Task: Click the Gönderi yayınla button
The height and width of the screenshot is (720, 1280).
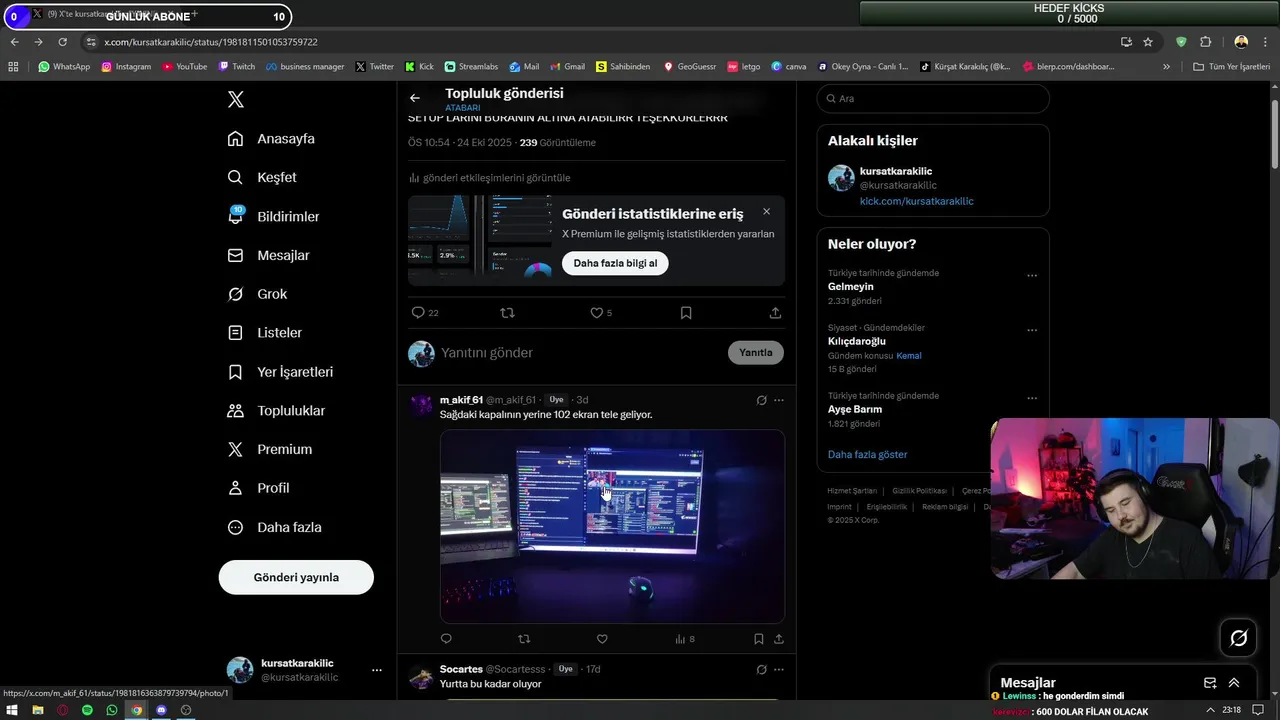Action: (296, 577)
